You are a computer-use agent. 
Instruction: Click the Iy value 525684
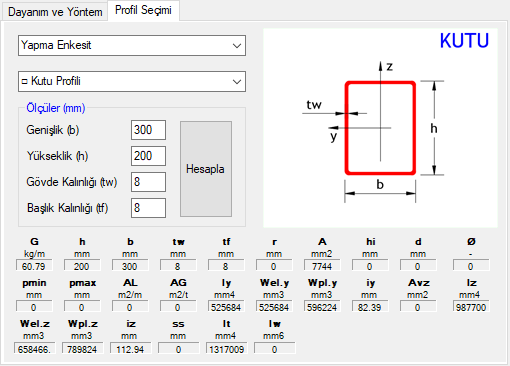[x=226, y=307]
